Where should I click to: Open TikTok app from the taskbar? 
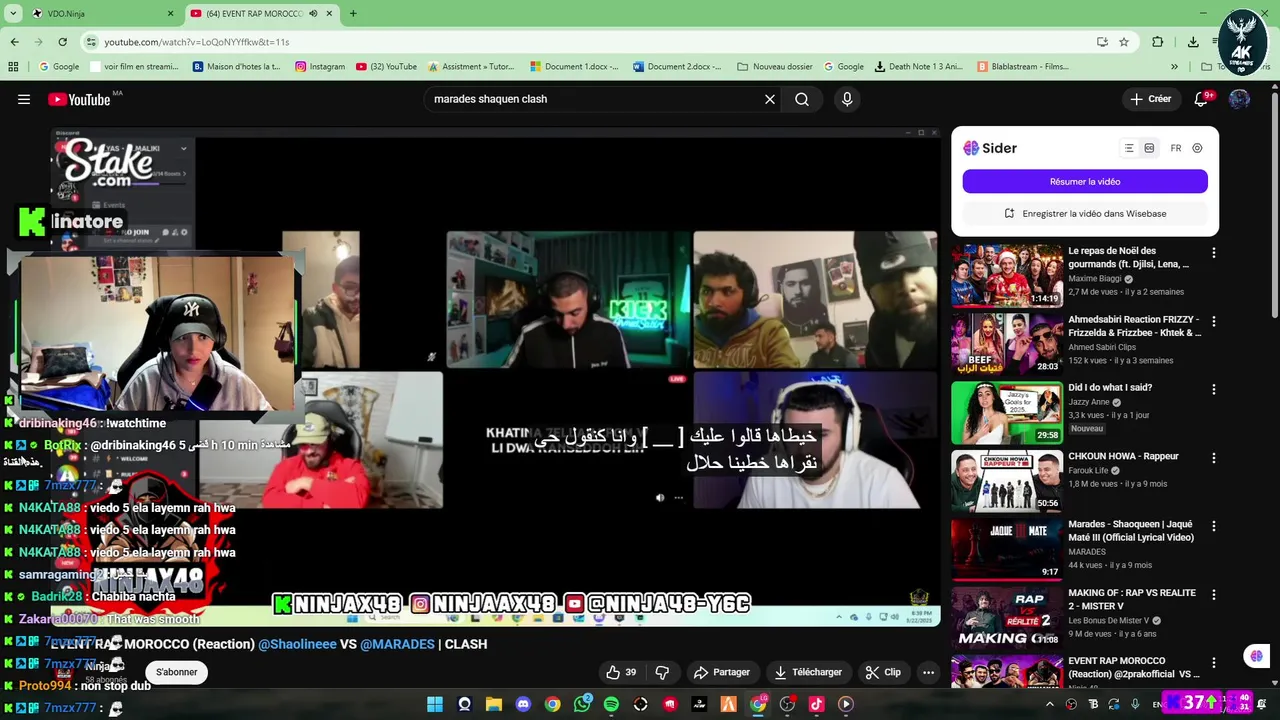(816, 704)
